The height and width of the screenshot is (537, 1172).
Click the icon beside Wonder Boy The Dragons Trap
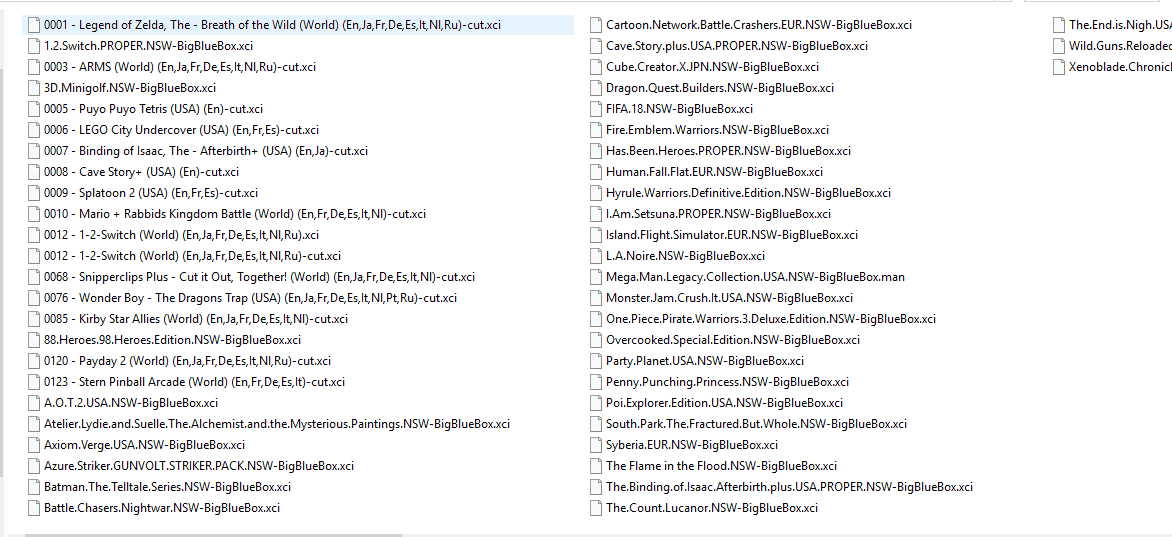pos(33,297)
